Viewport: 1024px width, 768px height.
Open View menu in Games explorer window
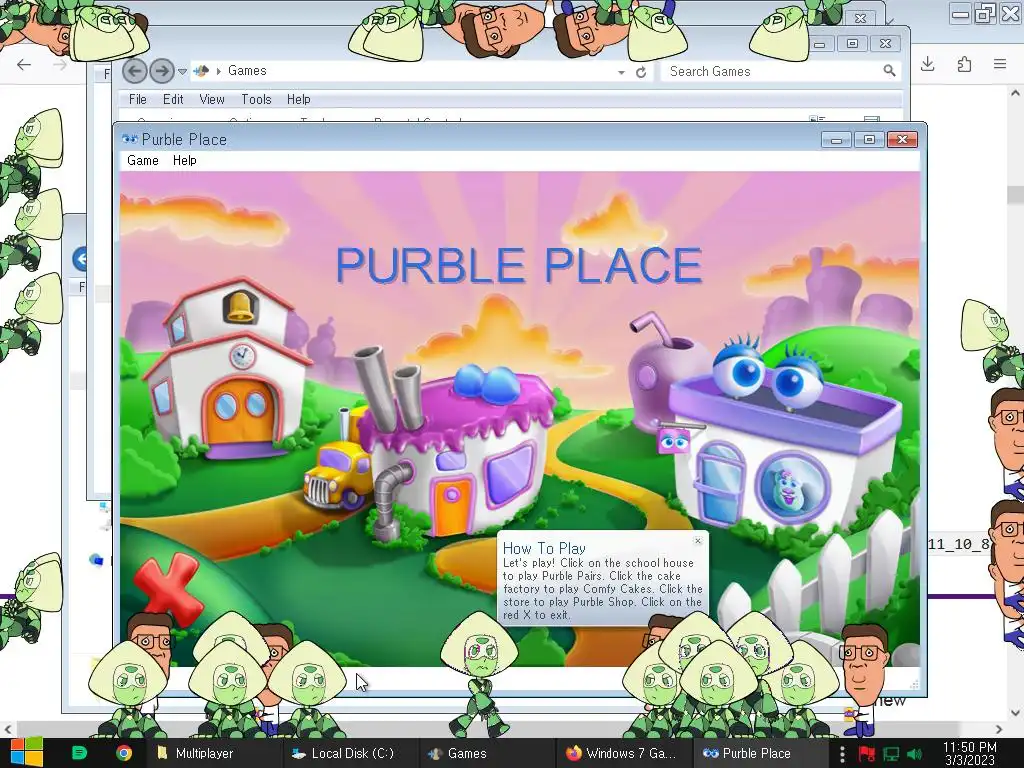212,99
